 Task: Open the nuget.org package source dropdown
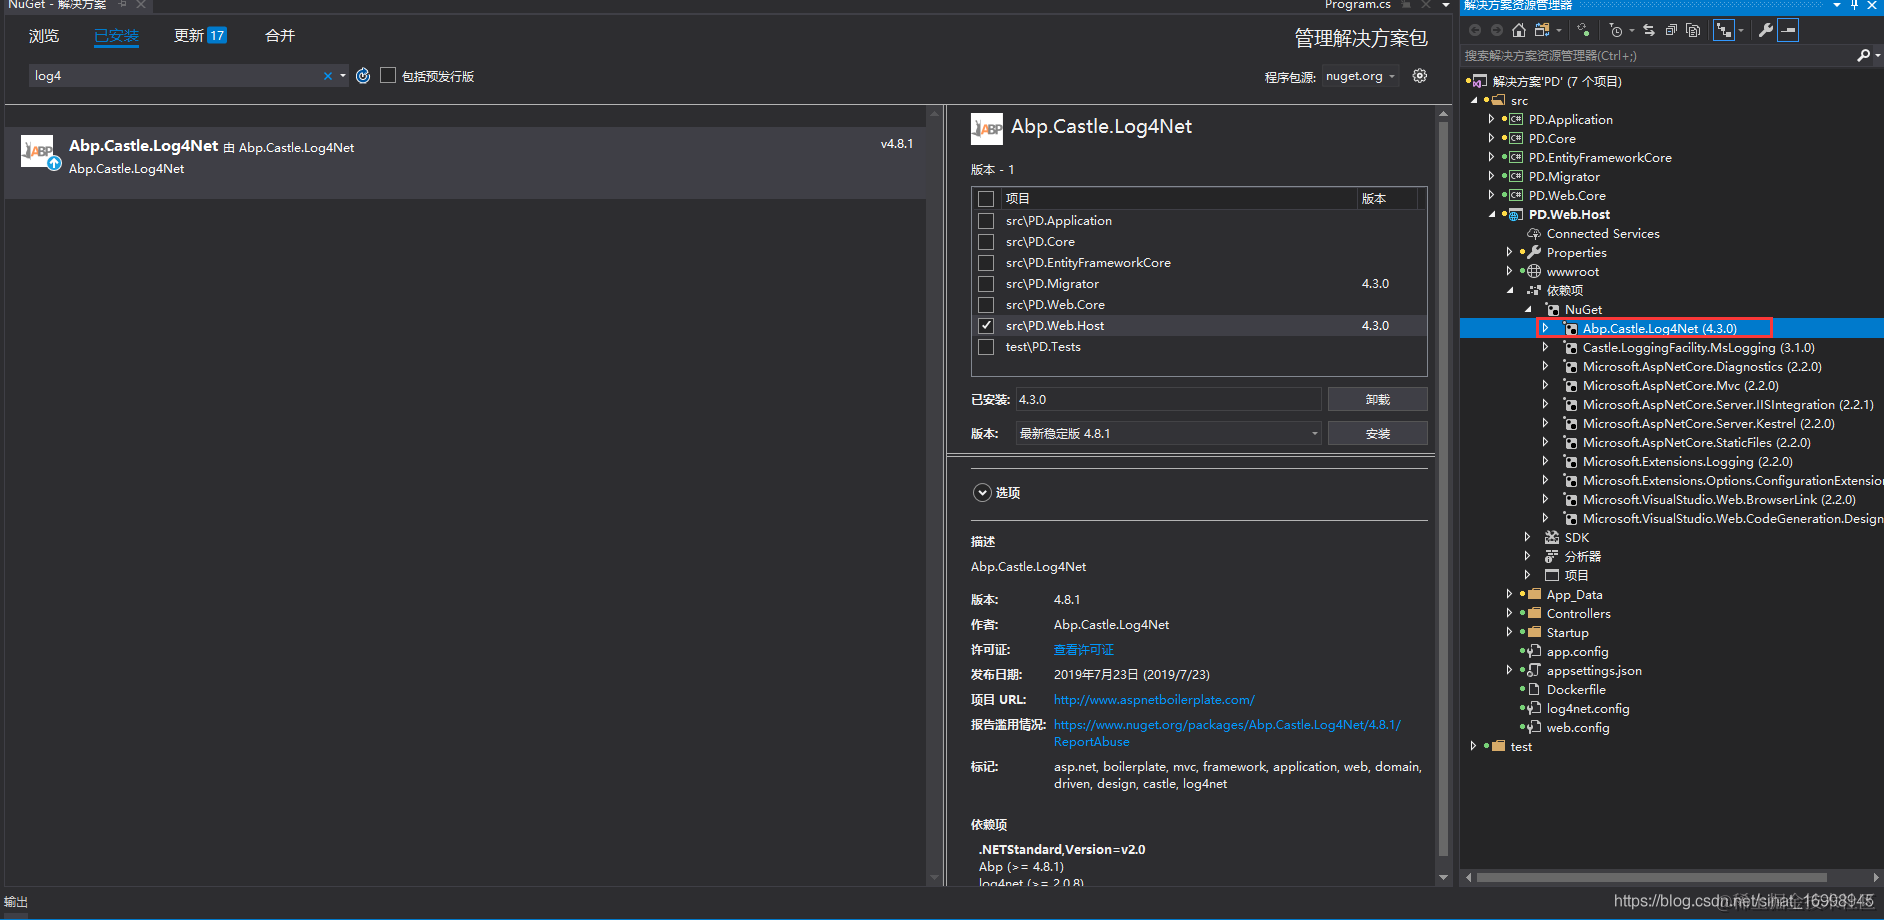click(x=1360, y=76)
